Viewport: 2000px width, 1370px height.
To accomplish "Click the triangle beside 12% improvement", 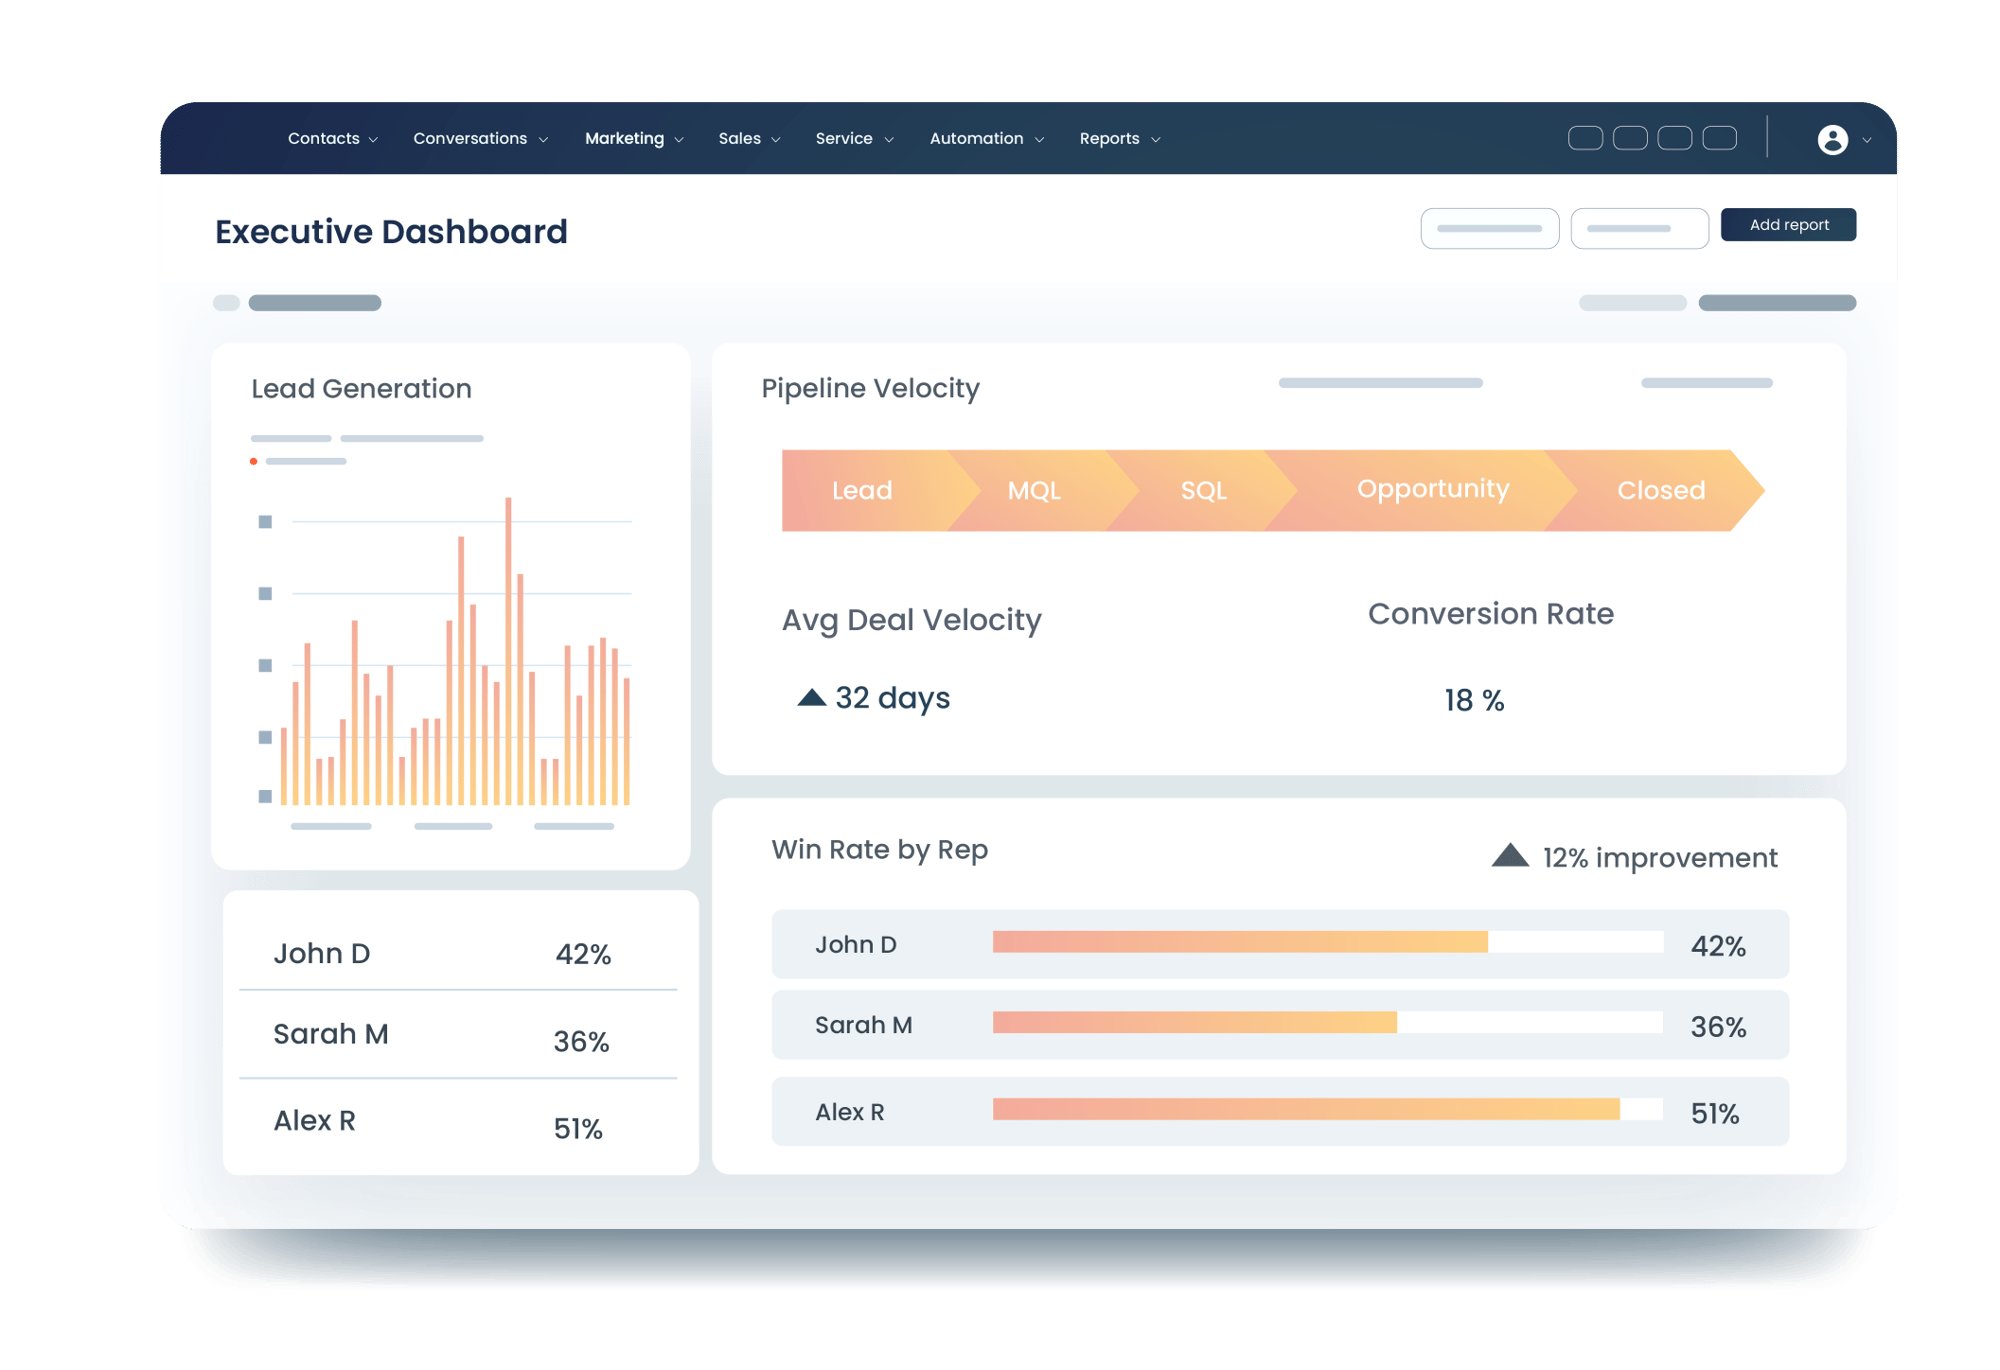I will pos(1510,855).
